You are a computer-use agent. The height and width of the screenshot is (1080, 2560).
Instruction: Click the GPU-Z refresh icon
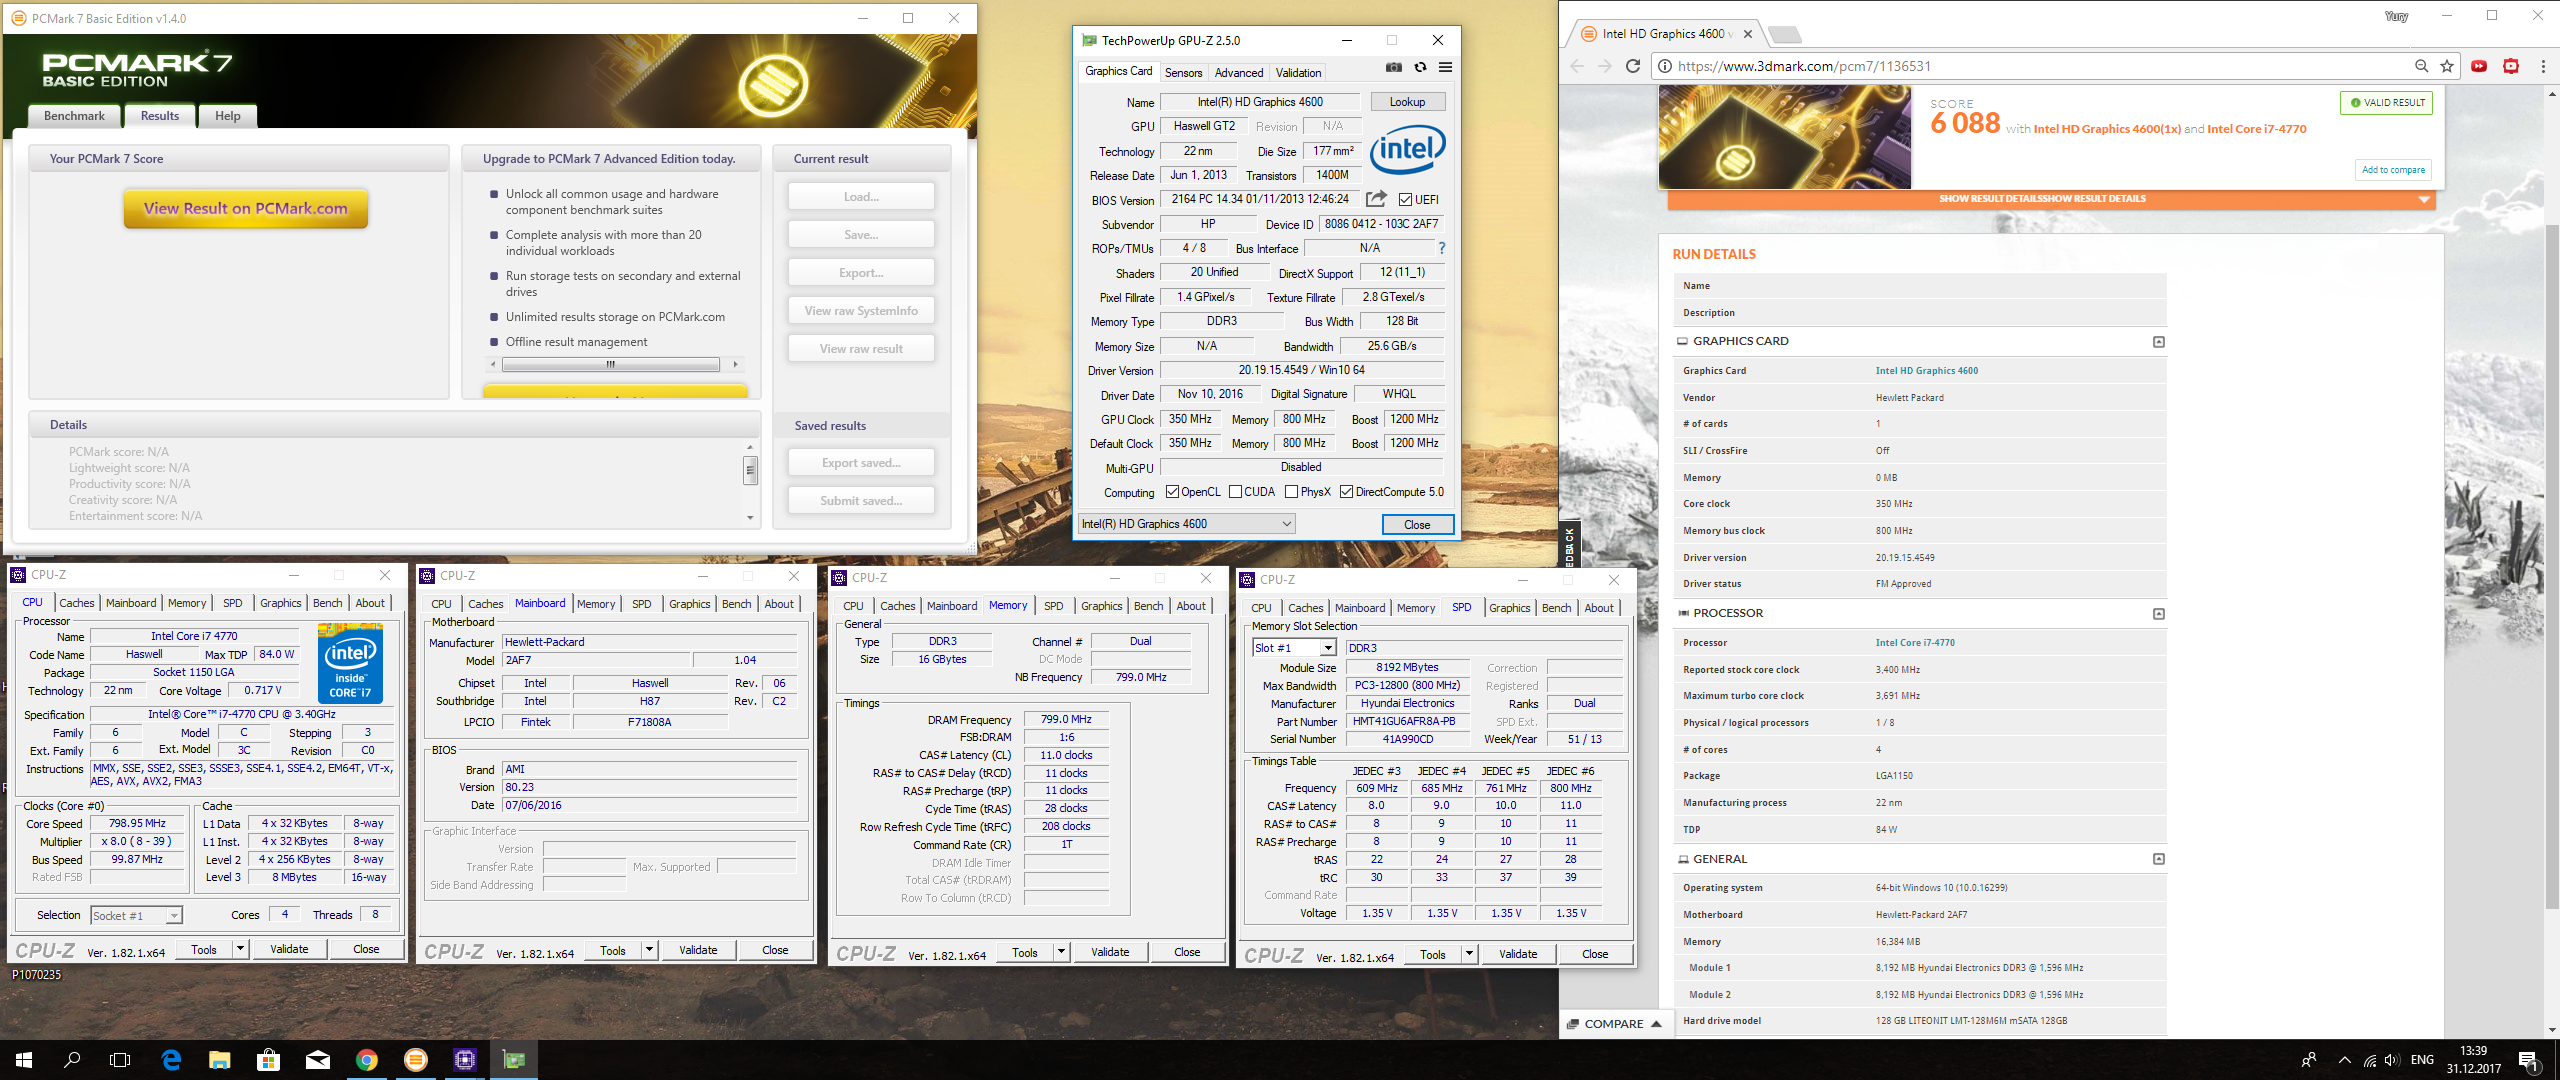click(x=1420, y=68)
